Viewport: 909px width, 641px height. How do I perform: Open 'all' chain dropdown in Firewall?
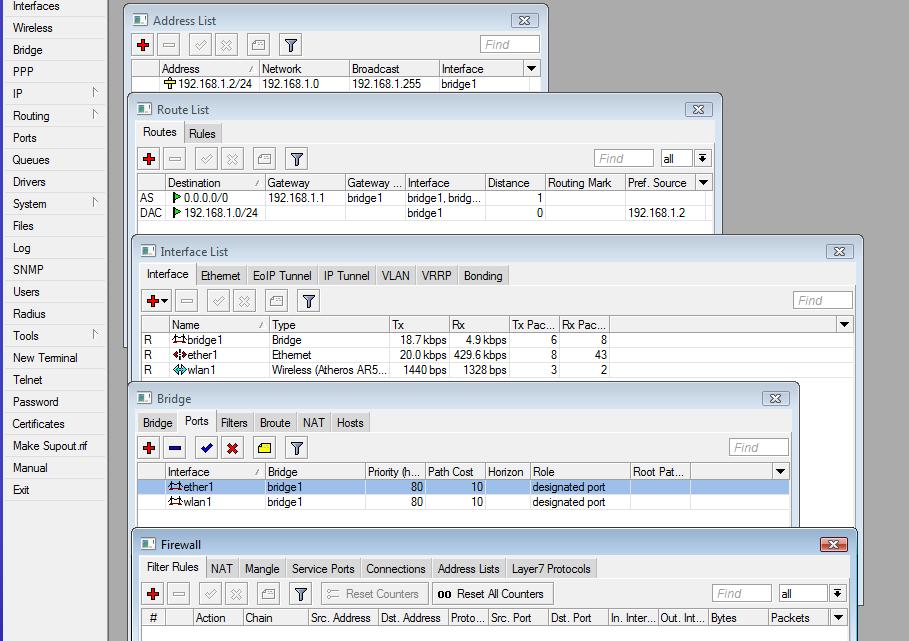837,593
